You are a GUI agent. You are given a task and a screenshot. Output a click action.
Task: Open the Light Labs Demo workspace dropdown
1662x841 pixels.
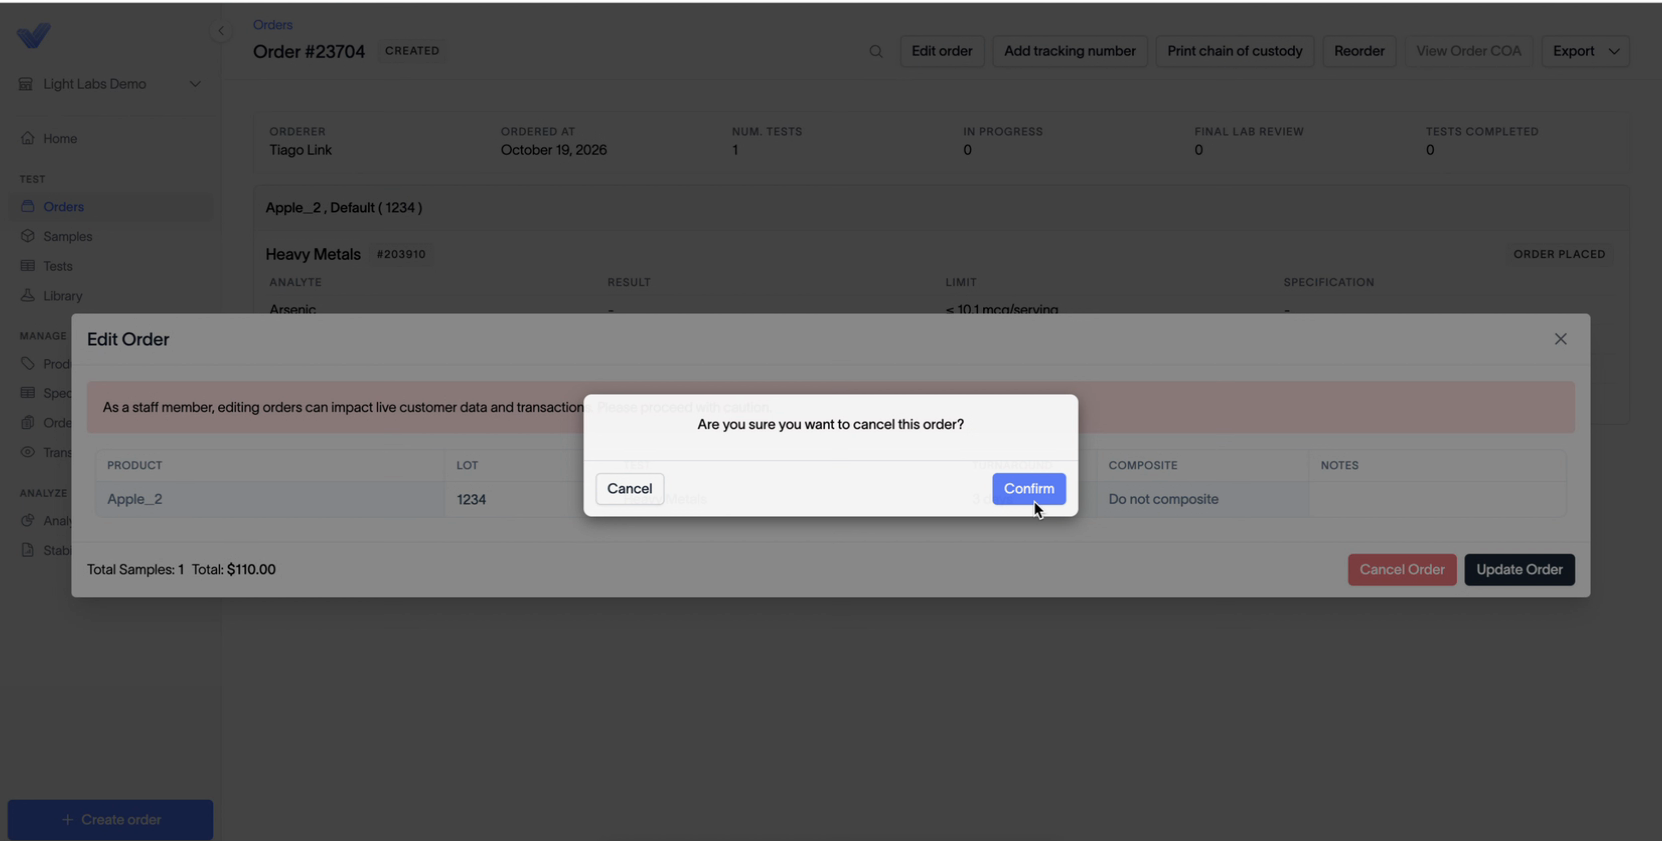point(110,84)
